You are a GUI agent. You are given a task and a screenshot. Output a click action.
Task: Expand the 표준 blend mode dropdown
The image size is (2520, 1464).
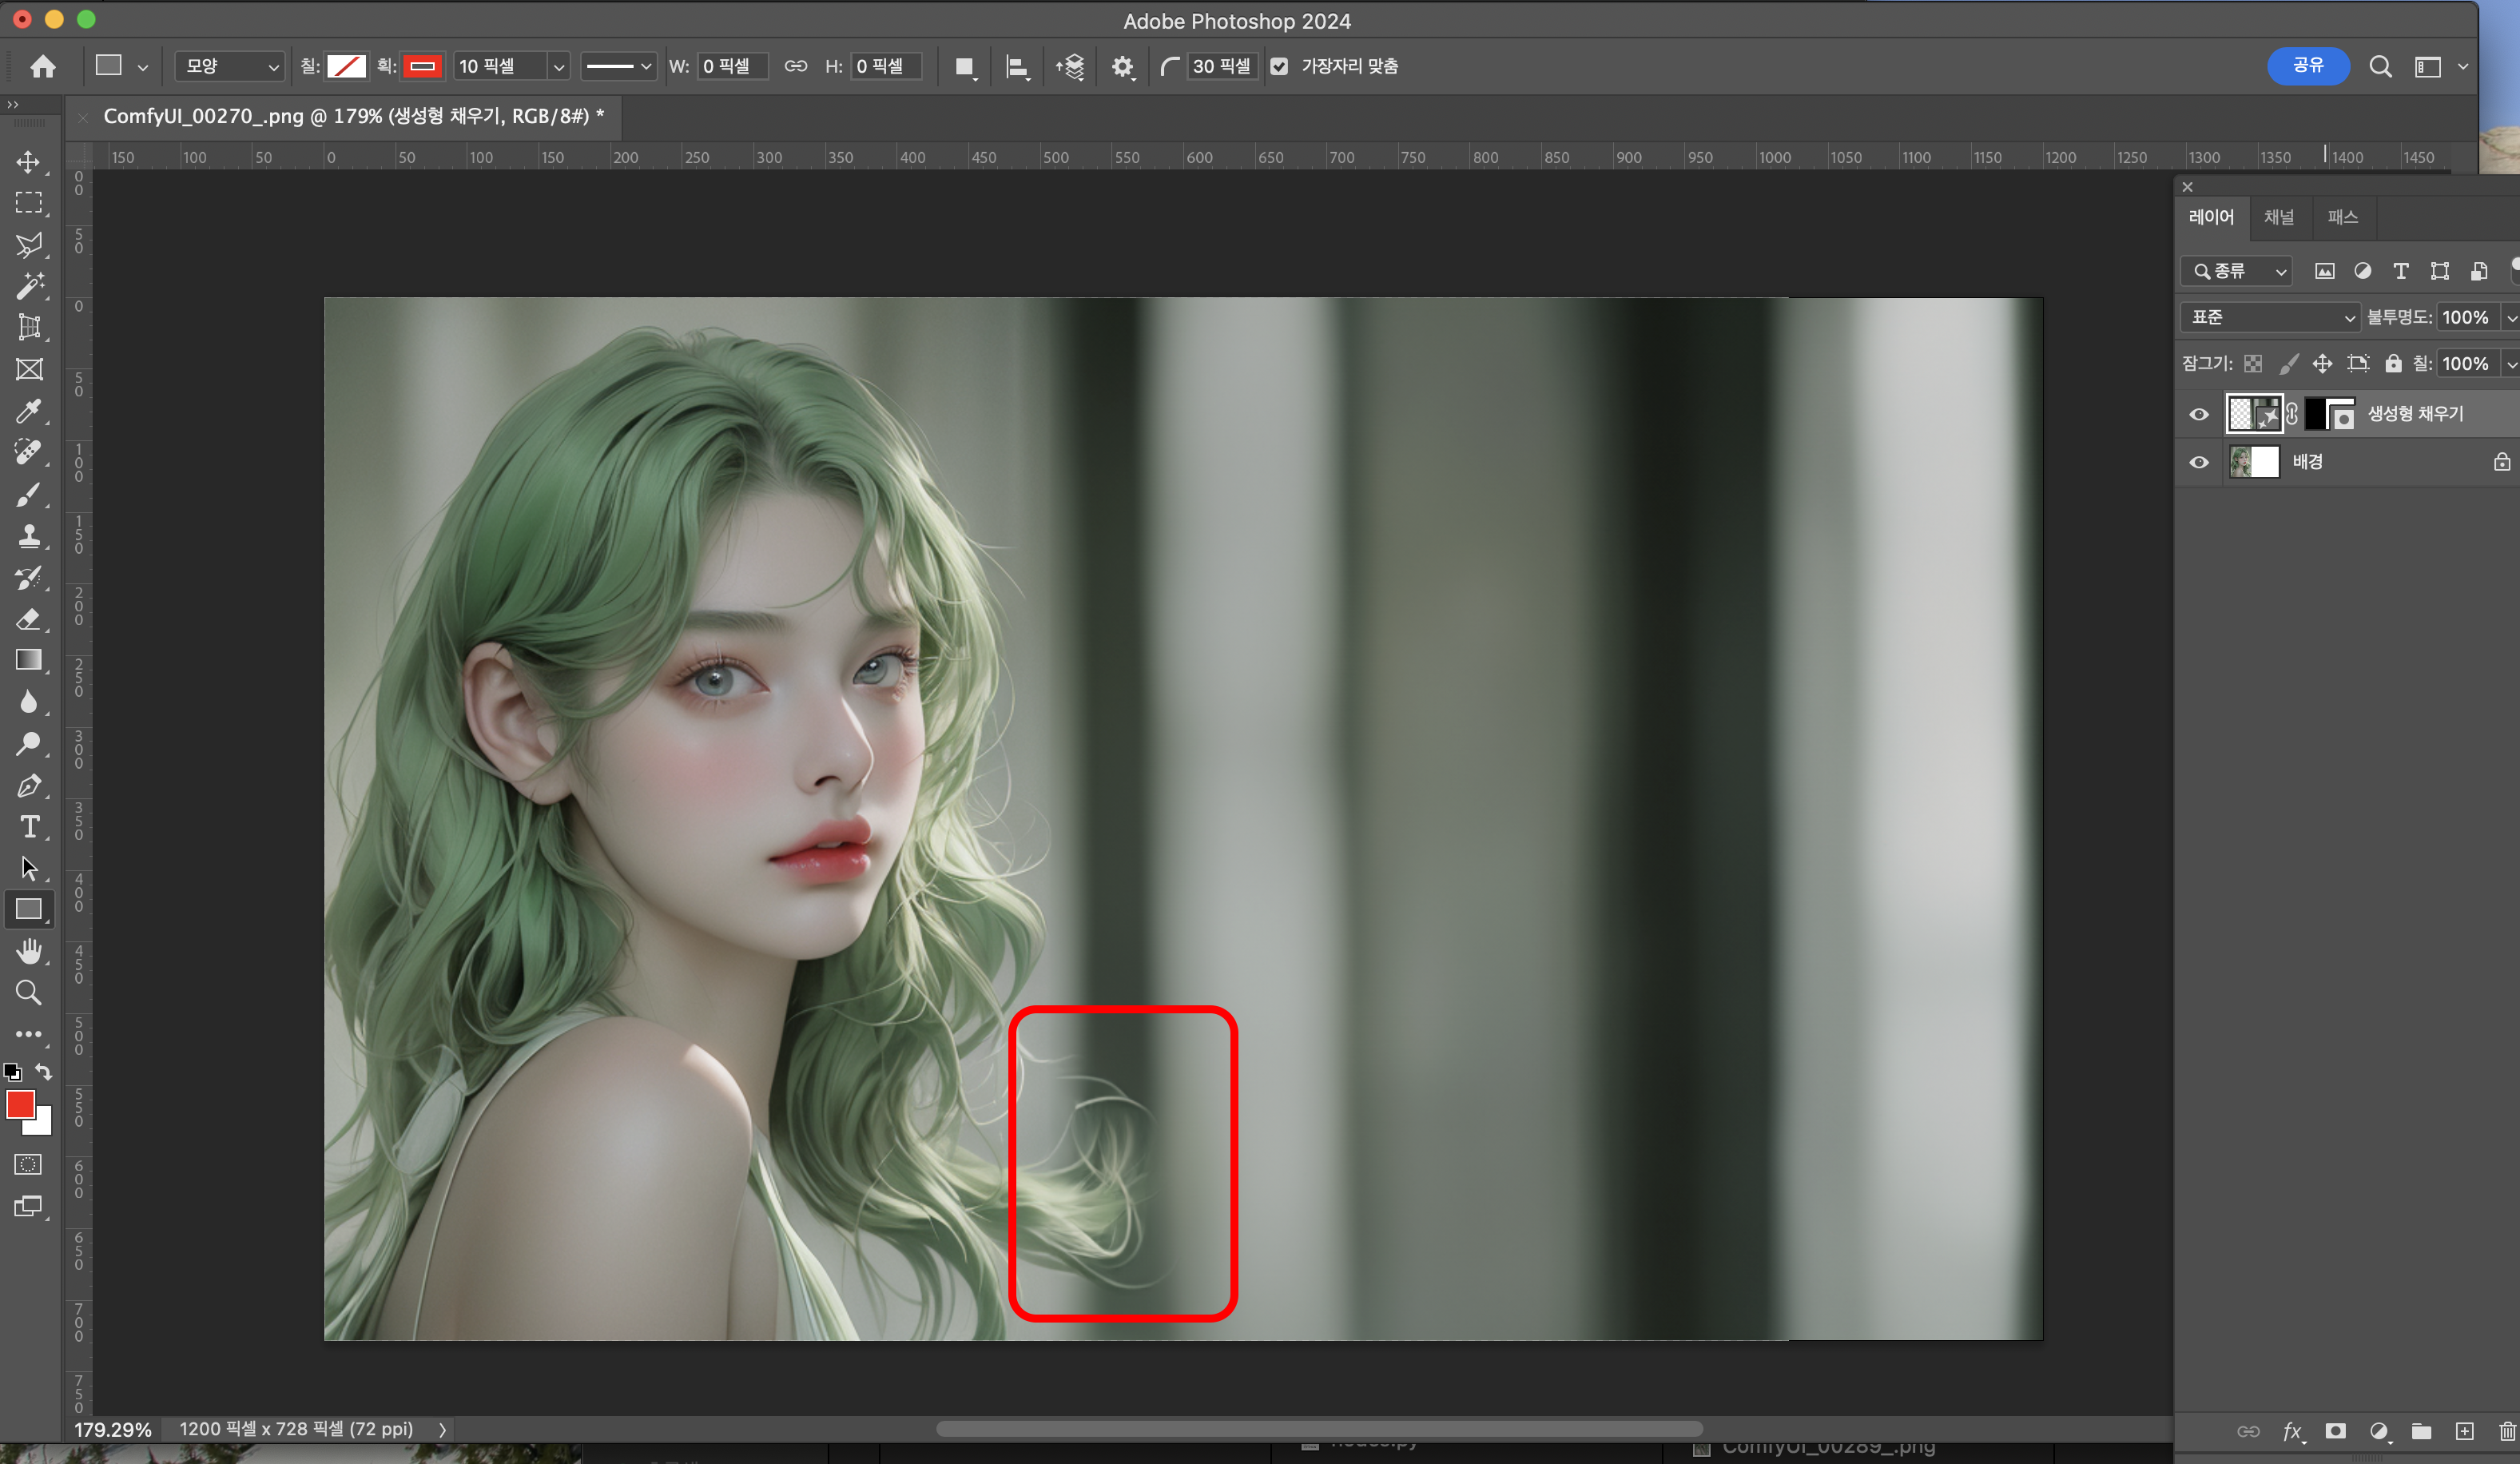click(2270, 318)
